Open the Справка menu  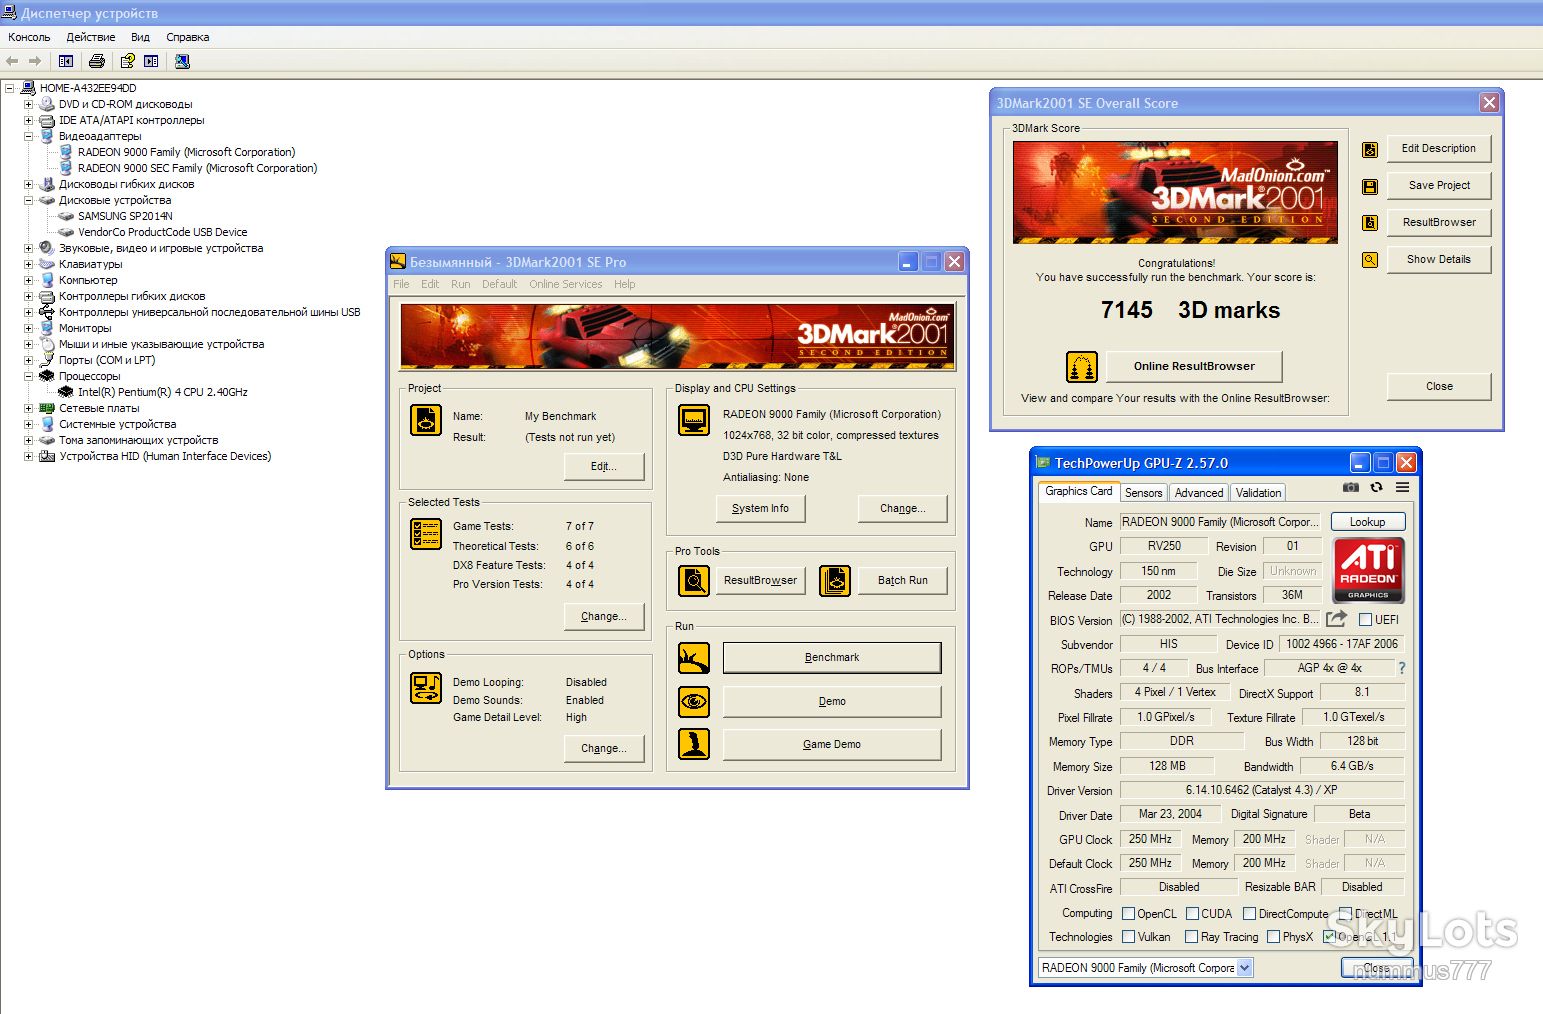tap(188, 37)
